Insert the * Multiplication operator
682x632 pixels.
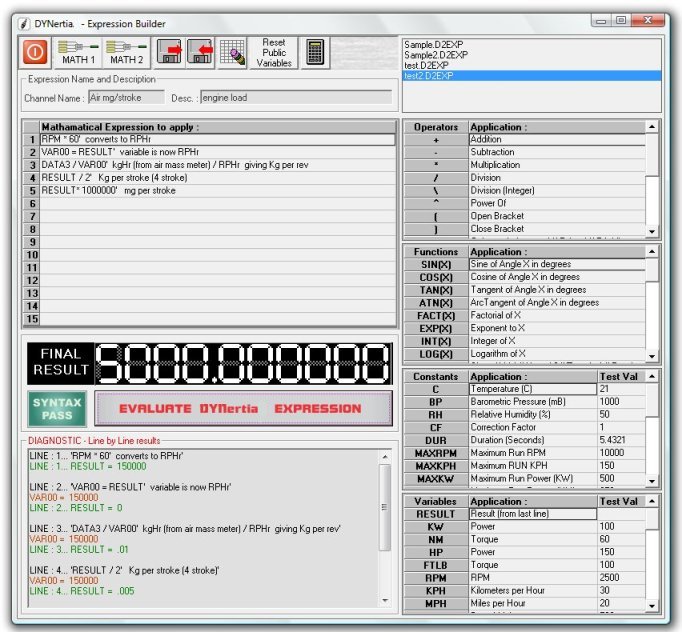coord(436,165)
